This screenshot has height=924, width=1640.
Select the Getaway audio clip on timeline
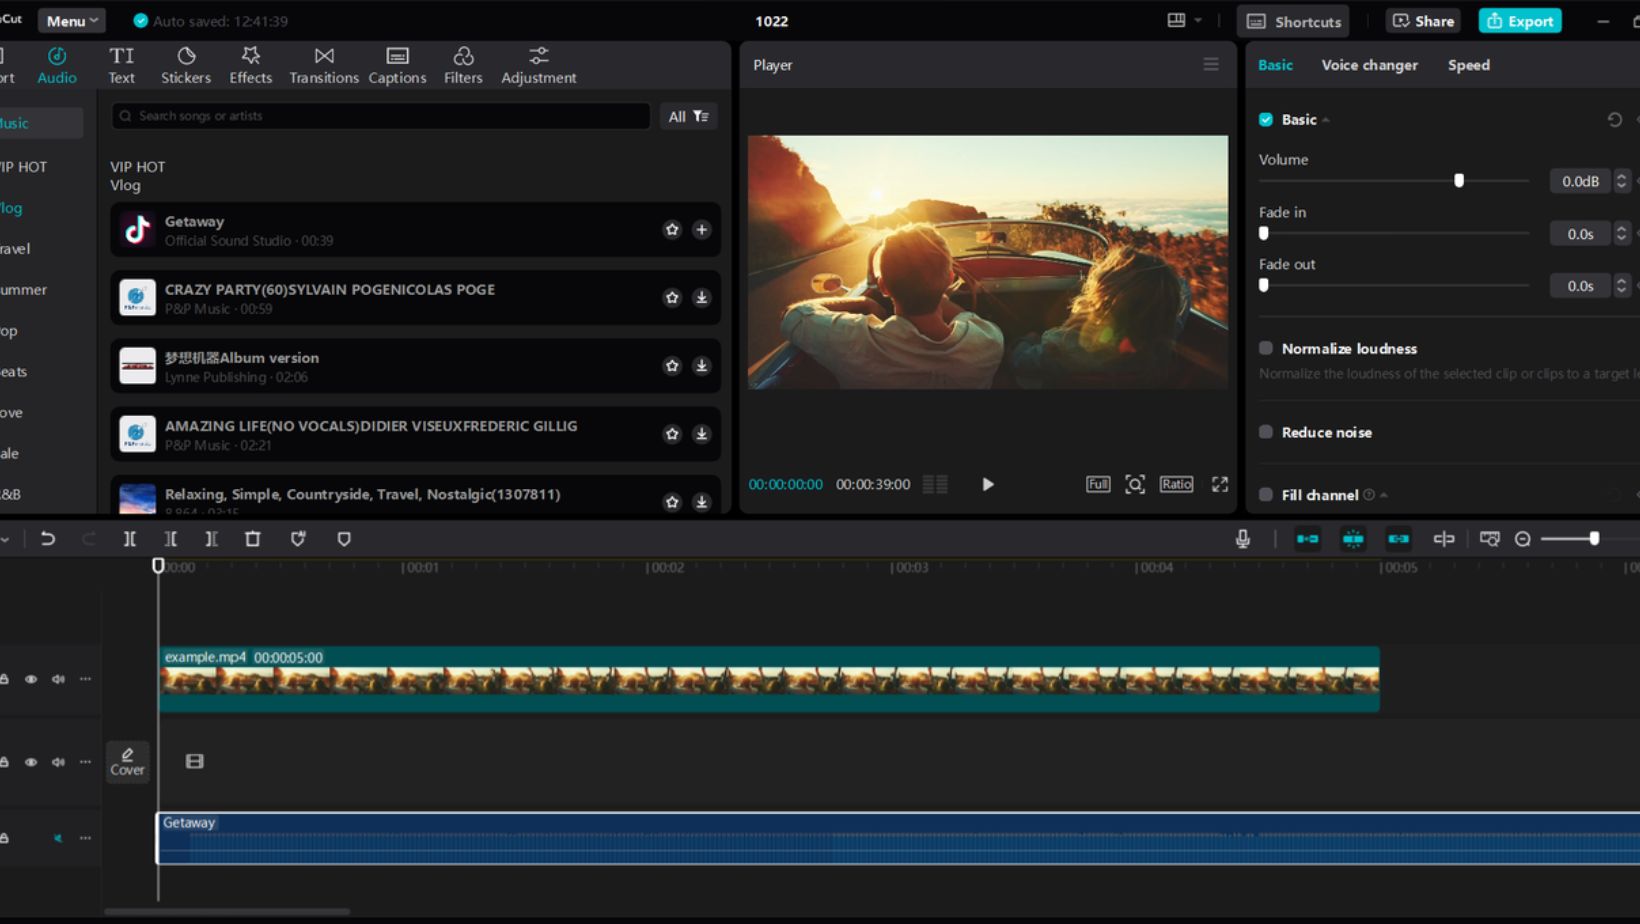(898, 838)
